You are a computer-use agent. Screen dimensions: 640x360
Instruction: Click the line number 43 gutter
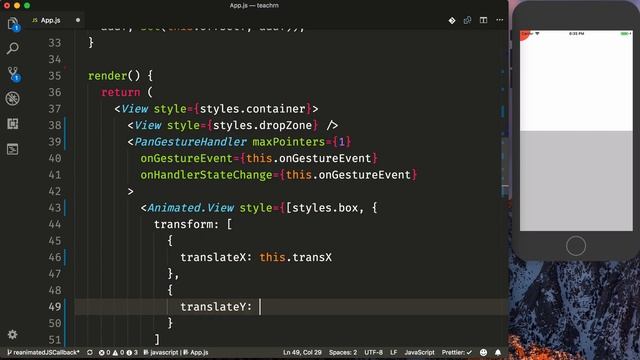[x=55, y=208]
